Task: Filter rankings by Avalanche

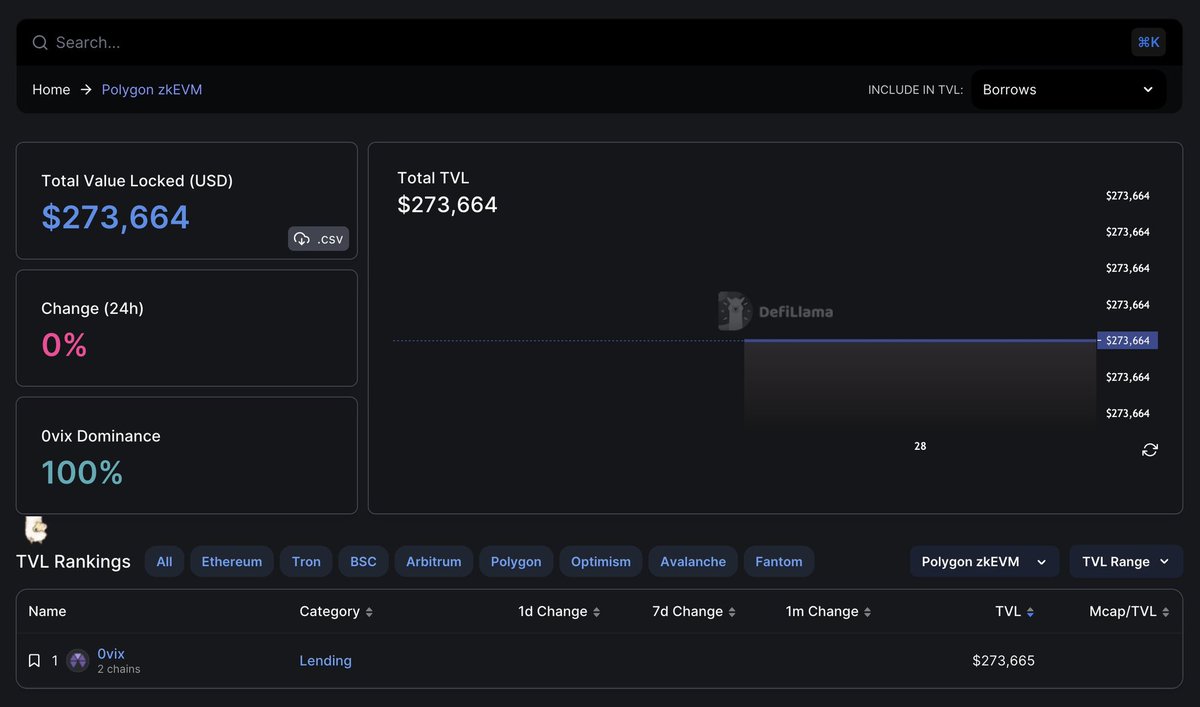Action: 693,561
